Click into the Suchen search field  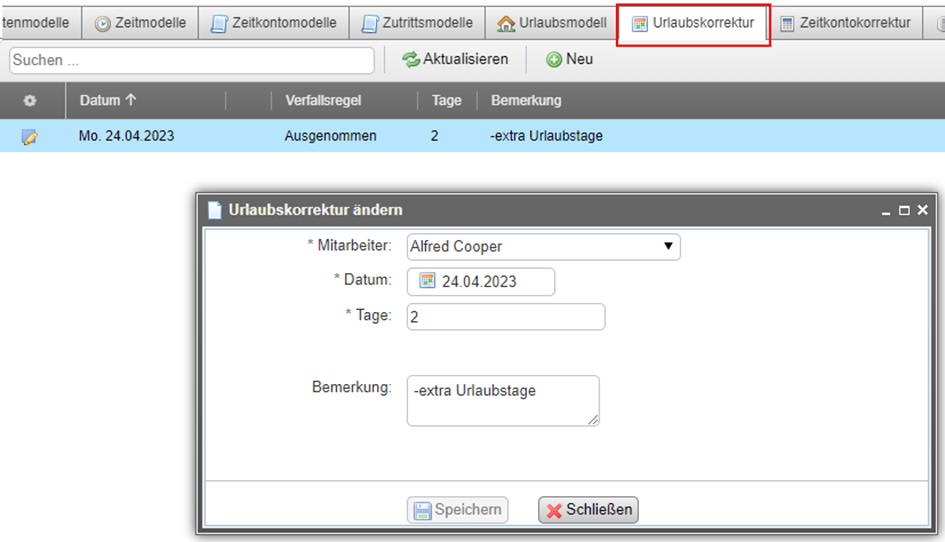coord(192,61)
